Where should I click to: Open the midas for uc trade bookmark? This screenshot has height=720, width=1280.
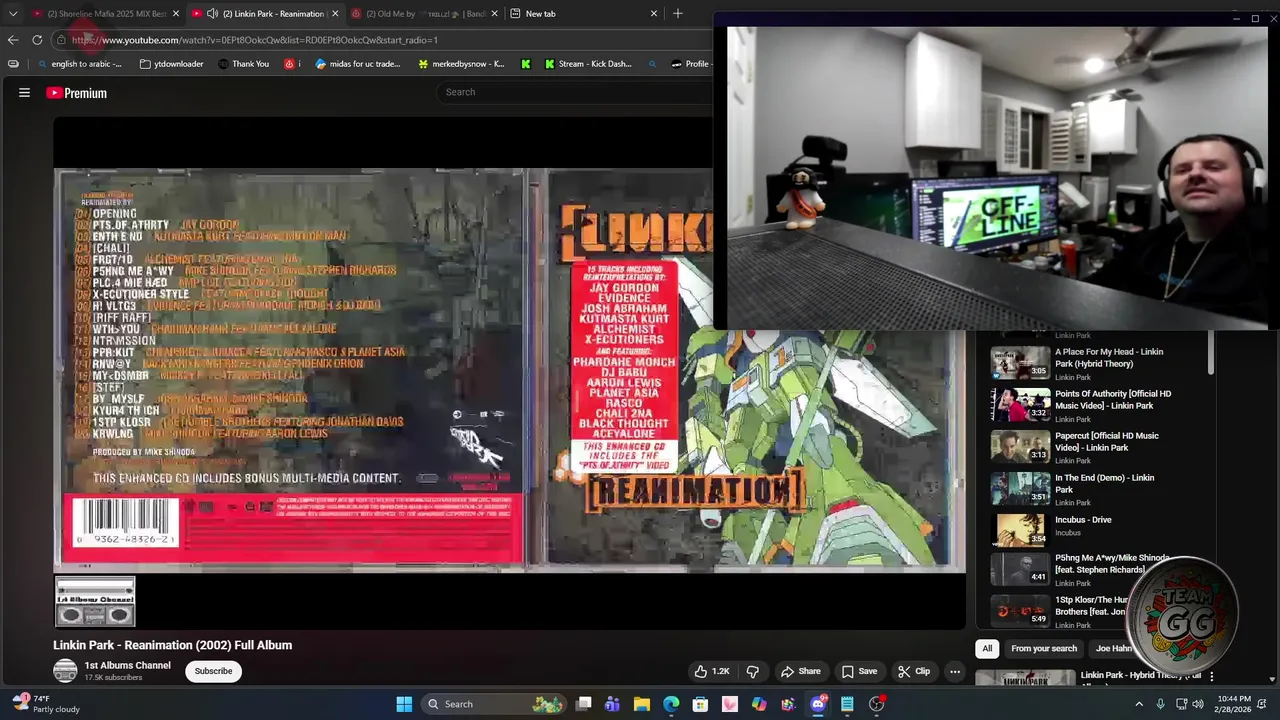pyautogui.click(x=358, y=64)
